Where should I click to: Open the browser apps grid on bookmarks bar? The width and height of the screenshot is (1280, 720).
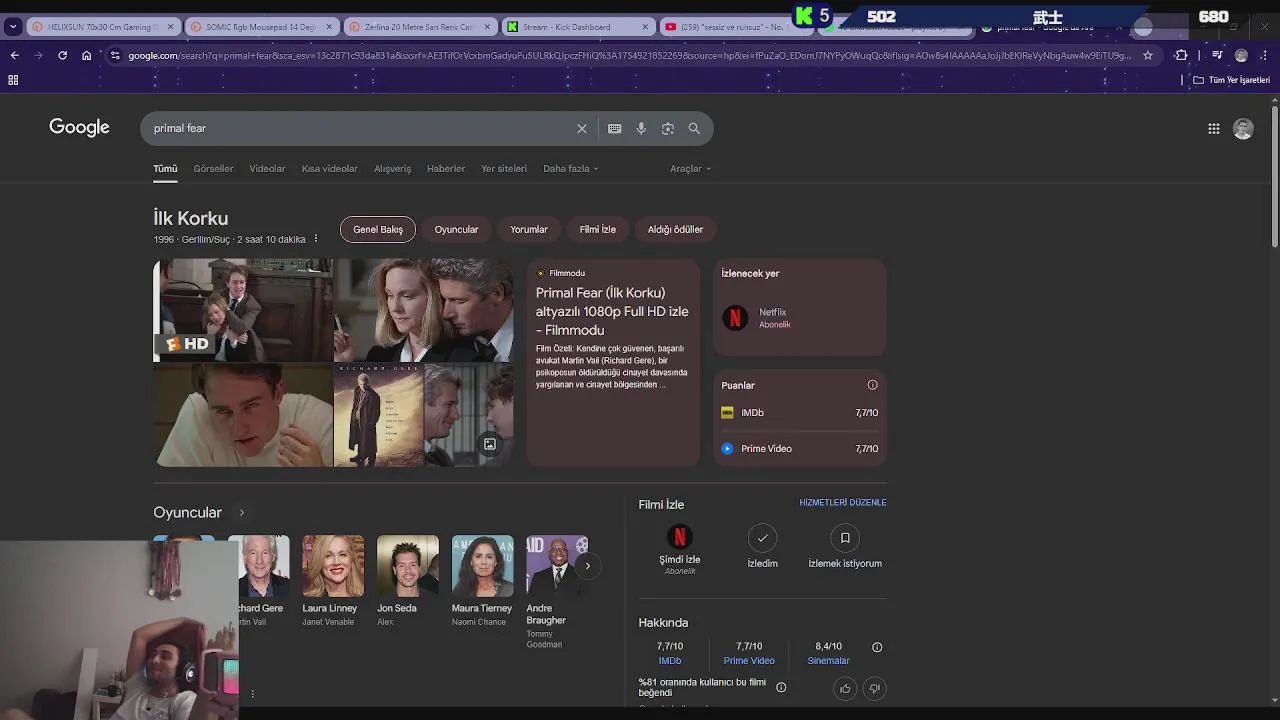13,79
